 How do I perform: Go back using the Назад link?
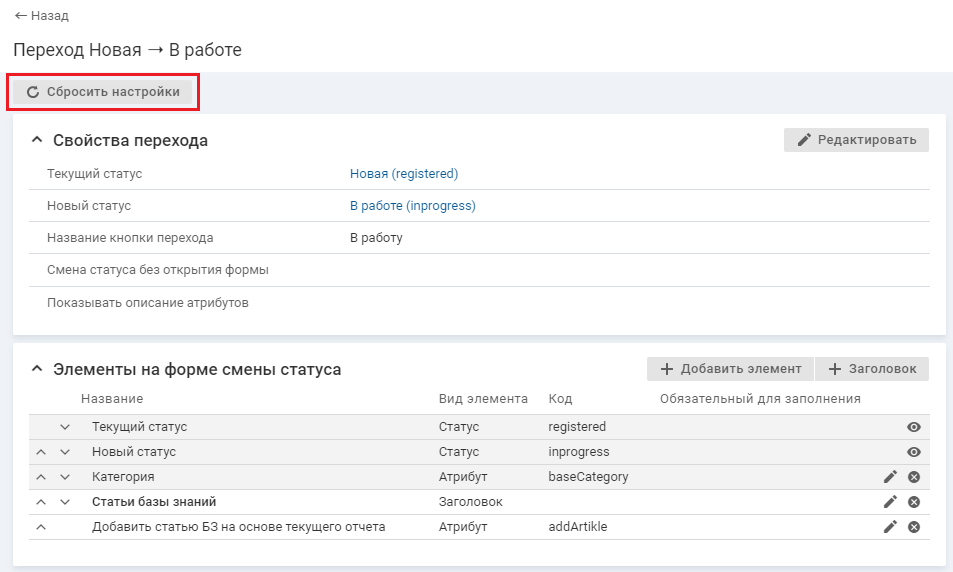tap(42, 16)
